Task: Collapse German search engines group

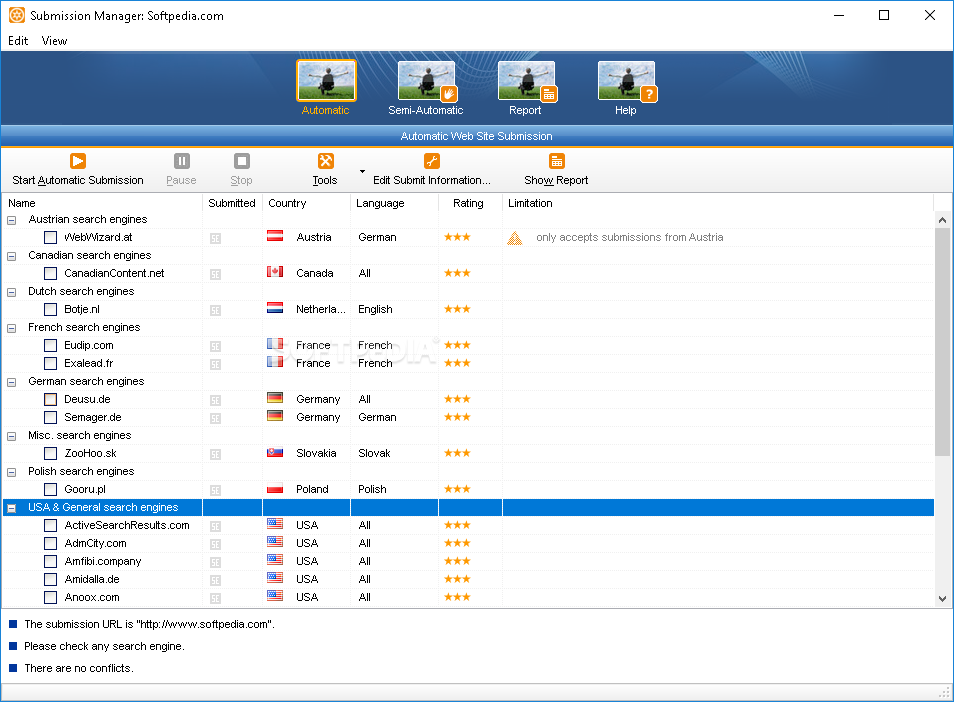Action: click(12, 382)
